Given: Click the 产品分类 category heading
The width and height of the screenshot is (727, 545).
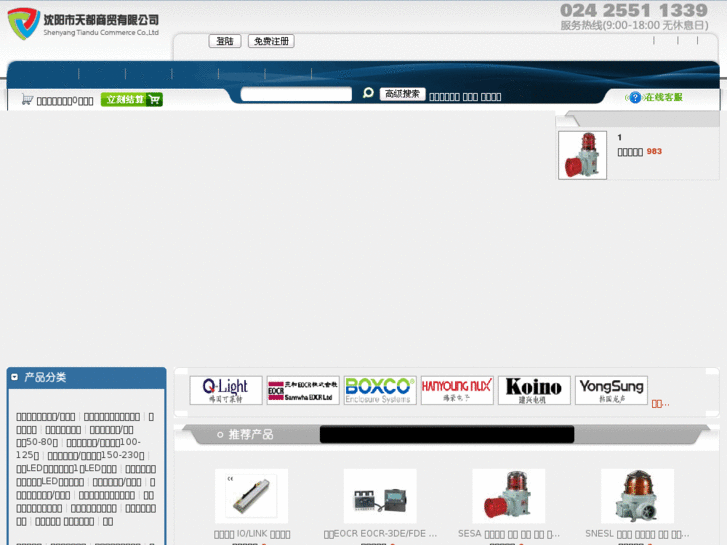Looking at the screenshot, I should click(45, 377).
